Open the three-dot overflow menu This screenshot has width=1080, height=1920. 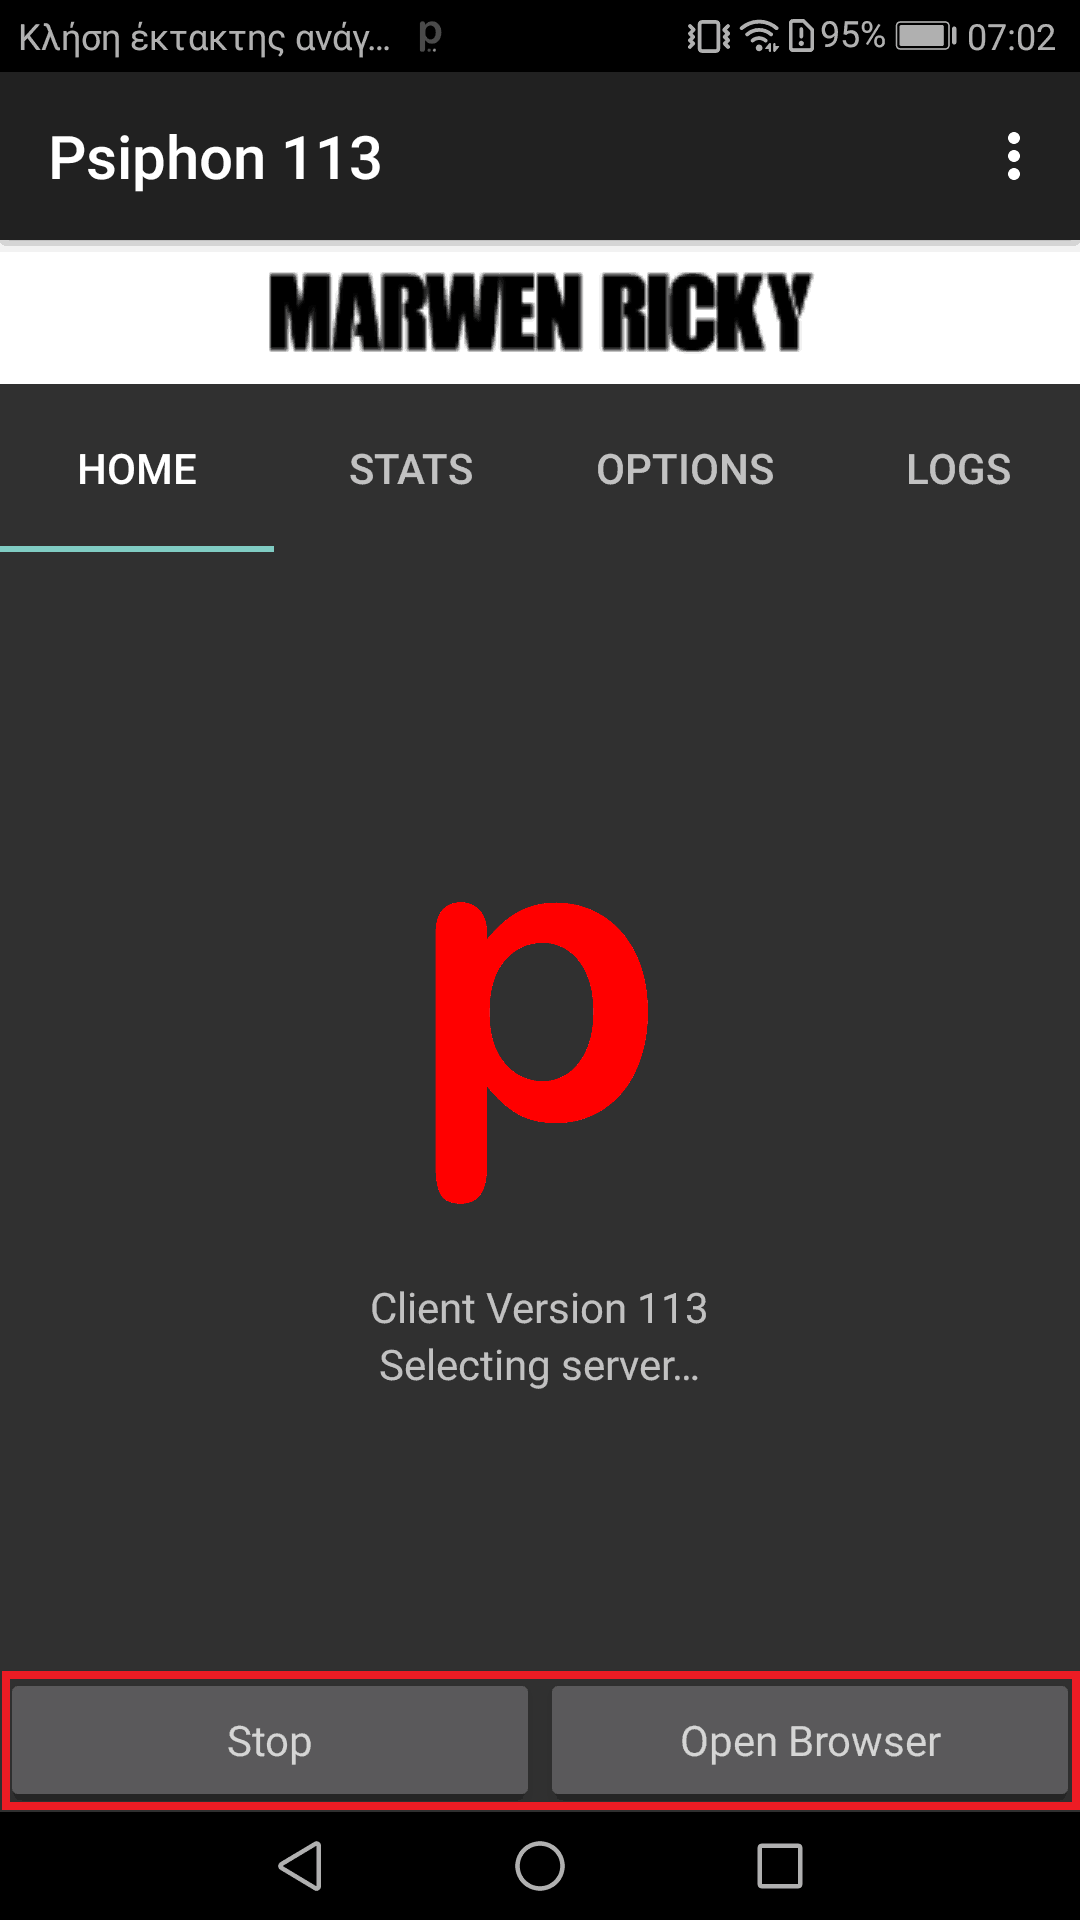tap(1013, 157)
